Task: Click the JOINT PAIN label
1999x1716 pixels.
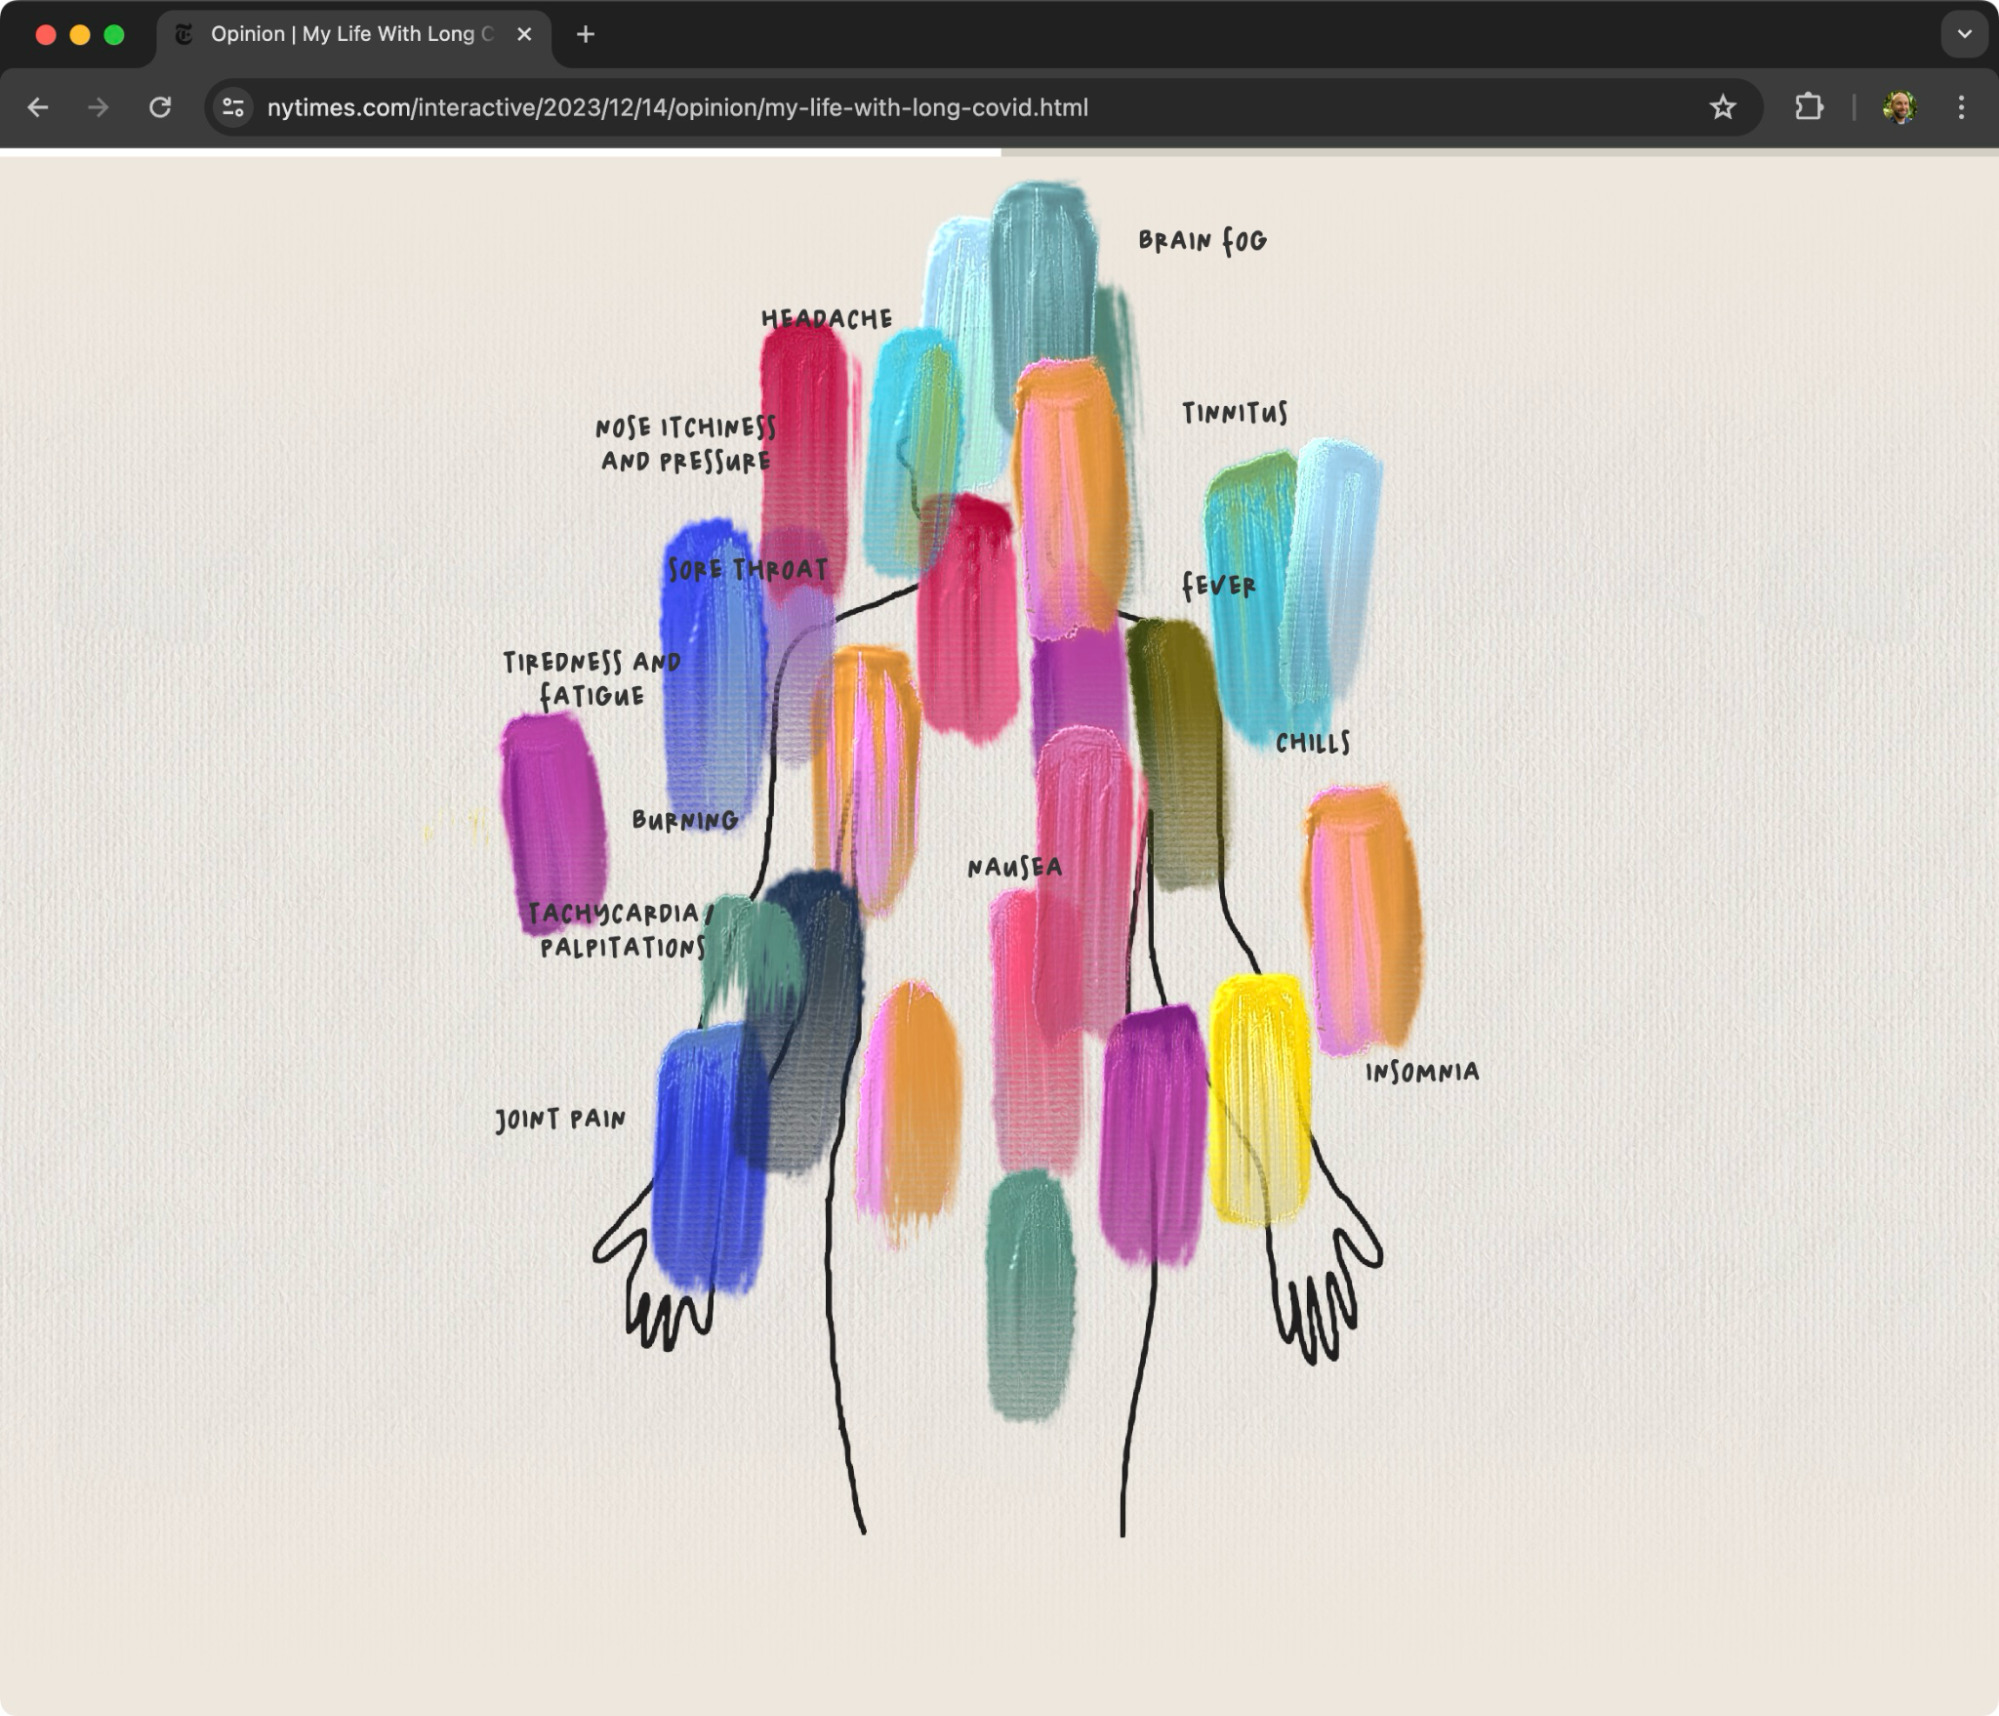Action: click(560, 1119)
